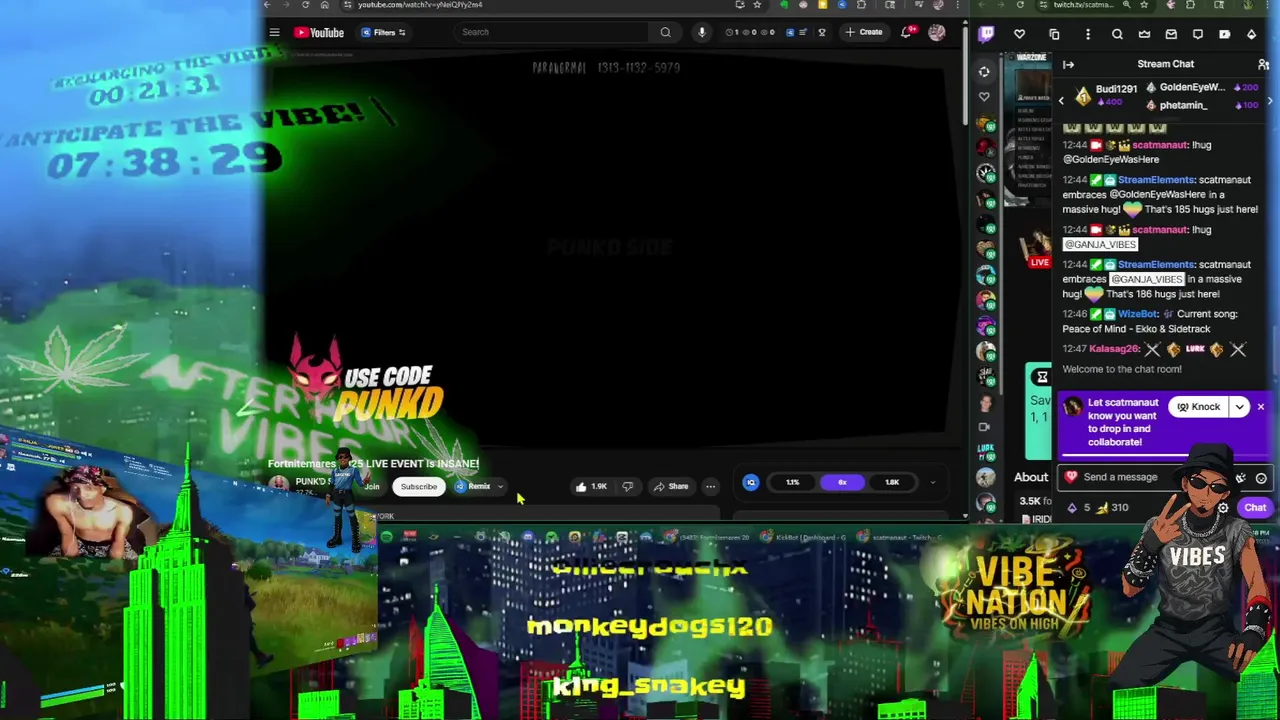Click the LIVE badge on channel avatar
The height and width of the screenshot is (720, 1280).
1040,262
